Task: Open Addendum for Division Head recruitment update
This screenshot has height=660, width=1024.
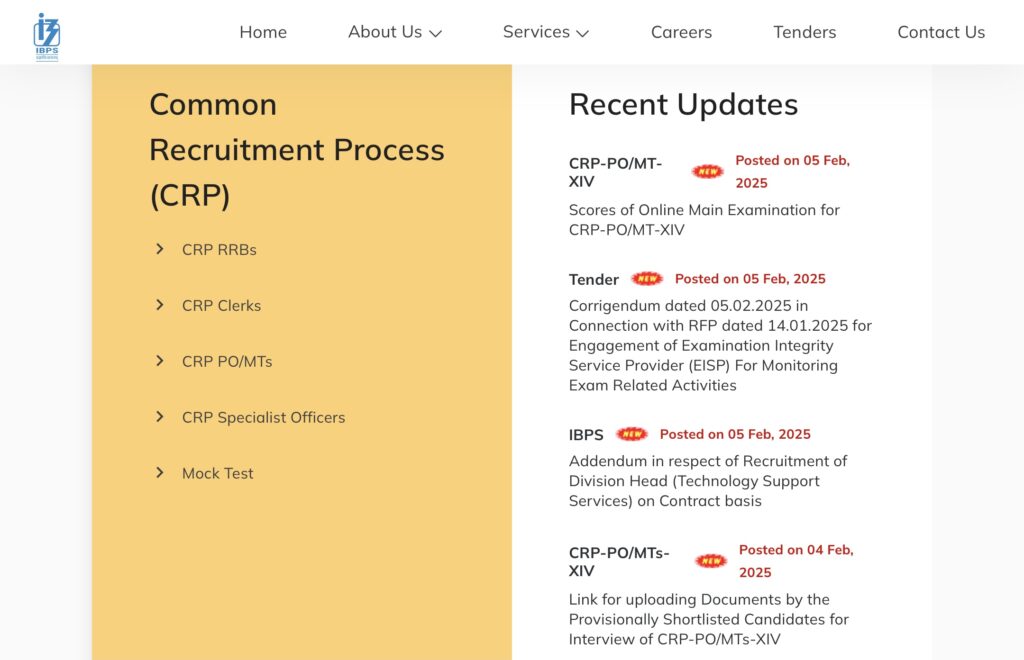Action: (x=708, y=481)
